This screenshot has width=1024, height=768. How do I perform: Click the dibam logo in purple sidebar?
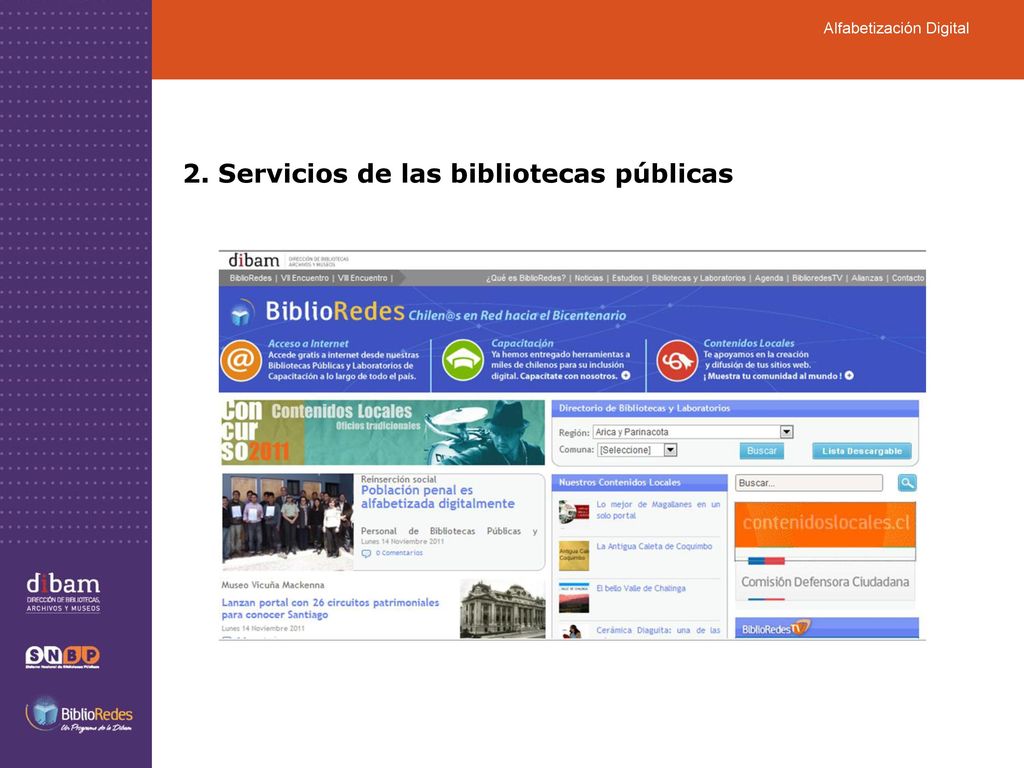click(x=63, y=593)
